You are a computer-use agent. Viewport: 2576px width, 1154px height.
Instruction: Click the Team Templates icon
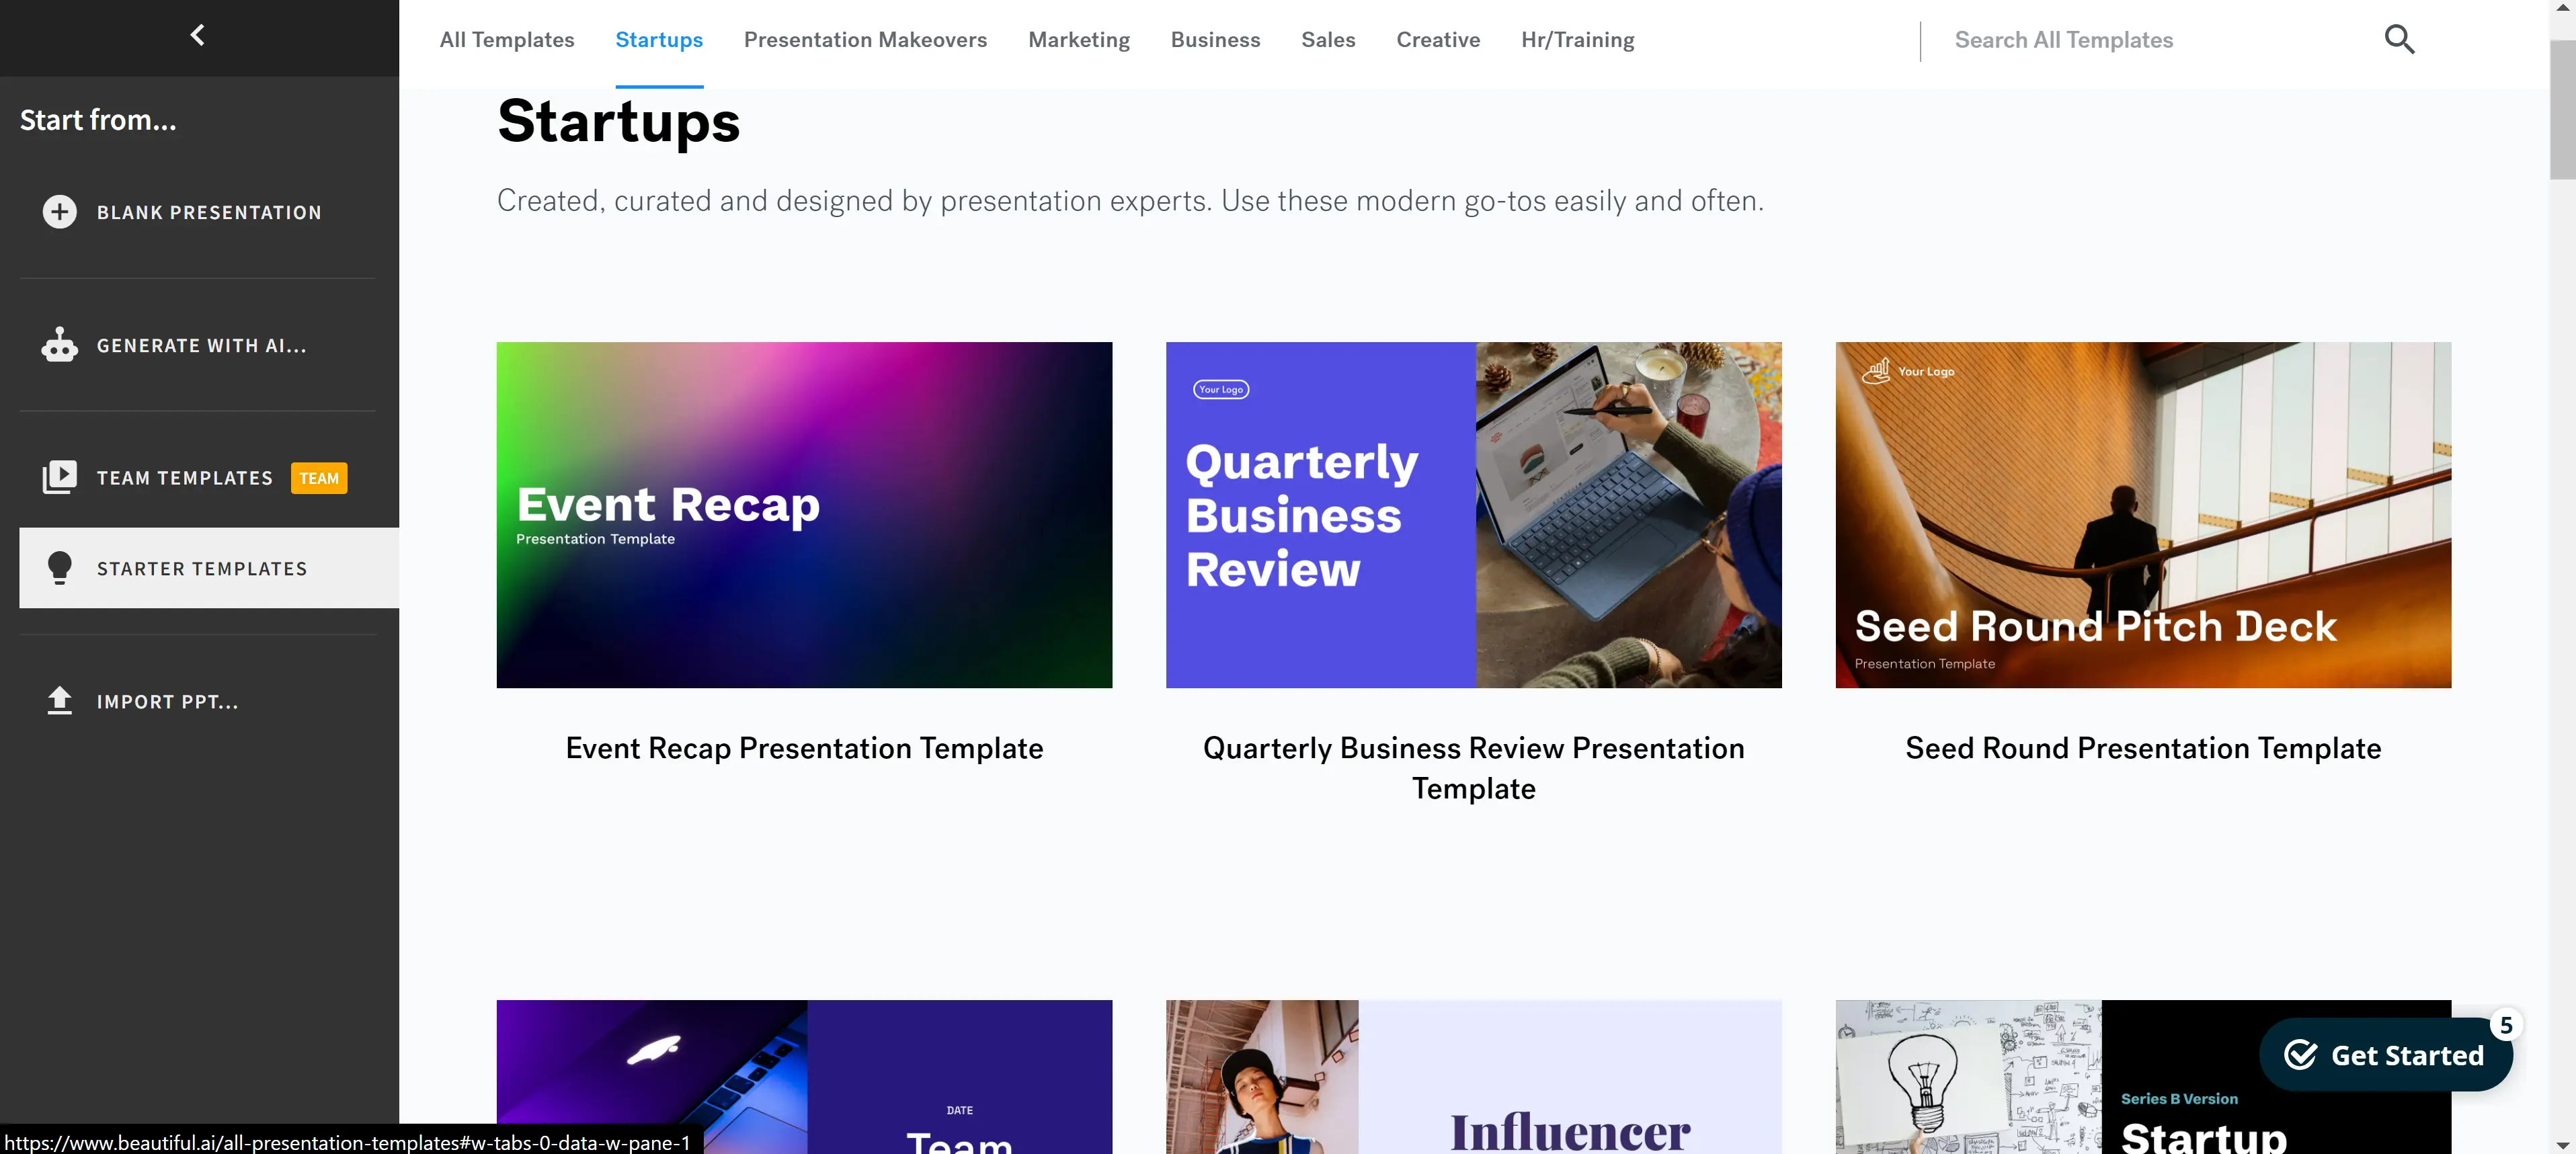coord(58,478)
